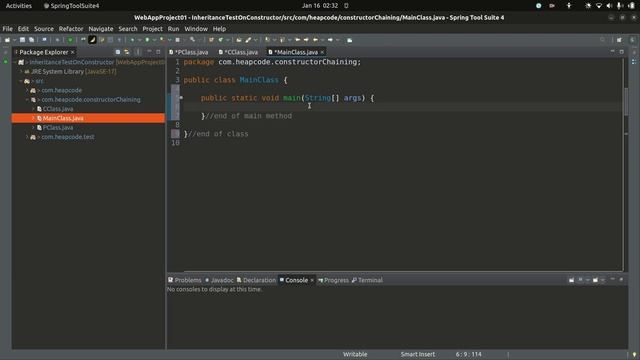Toggle Link with Editor in Package Explorer
Image resolution: width=640 pixels, height=360 pixels.
(127, 52)
